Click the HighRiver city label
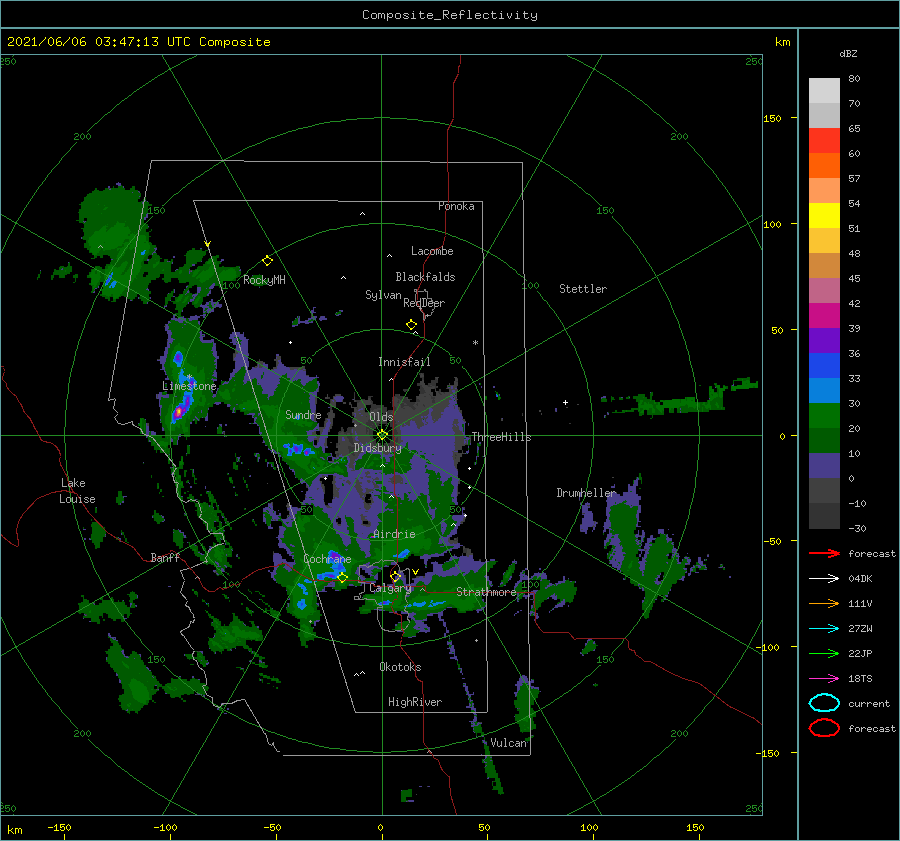Viewport: 900px width, 841px height. point(415,702)
